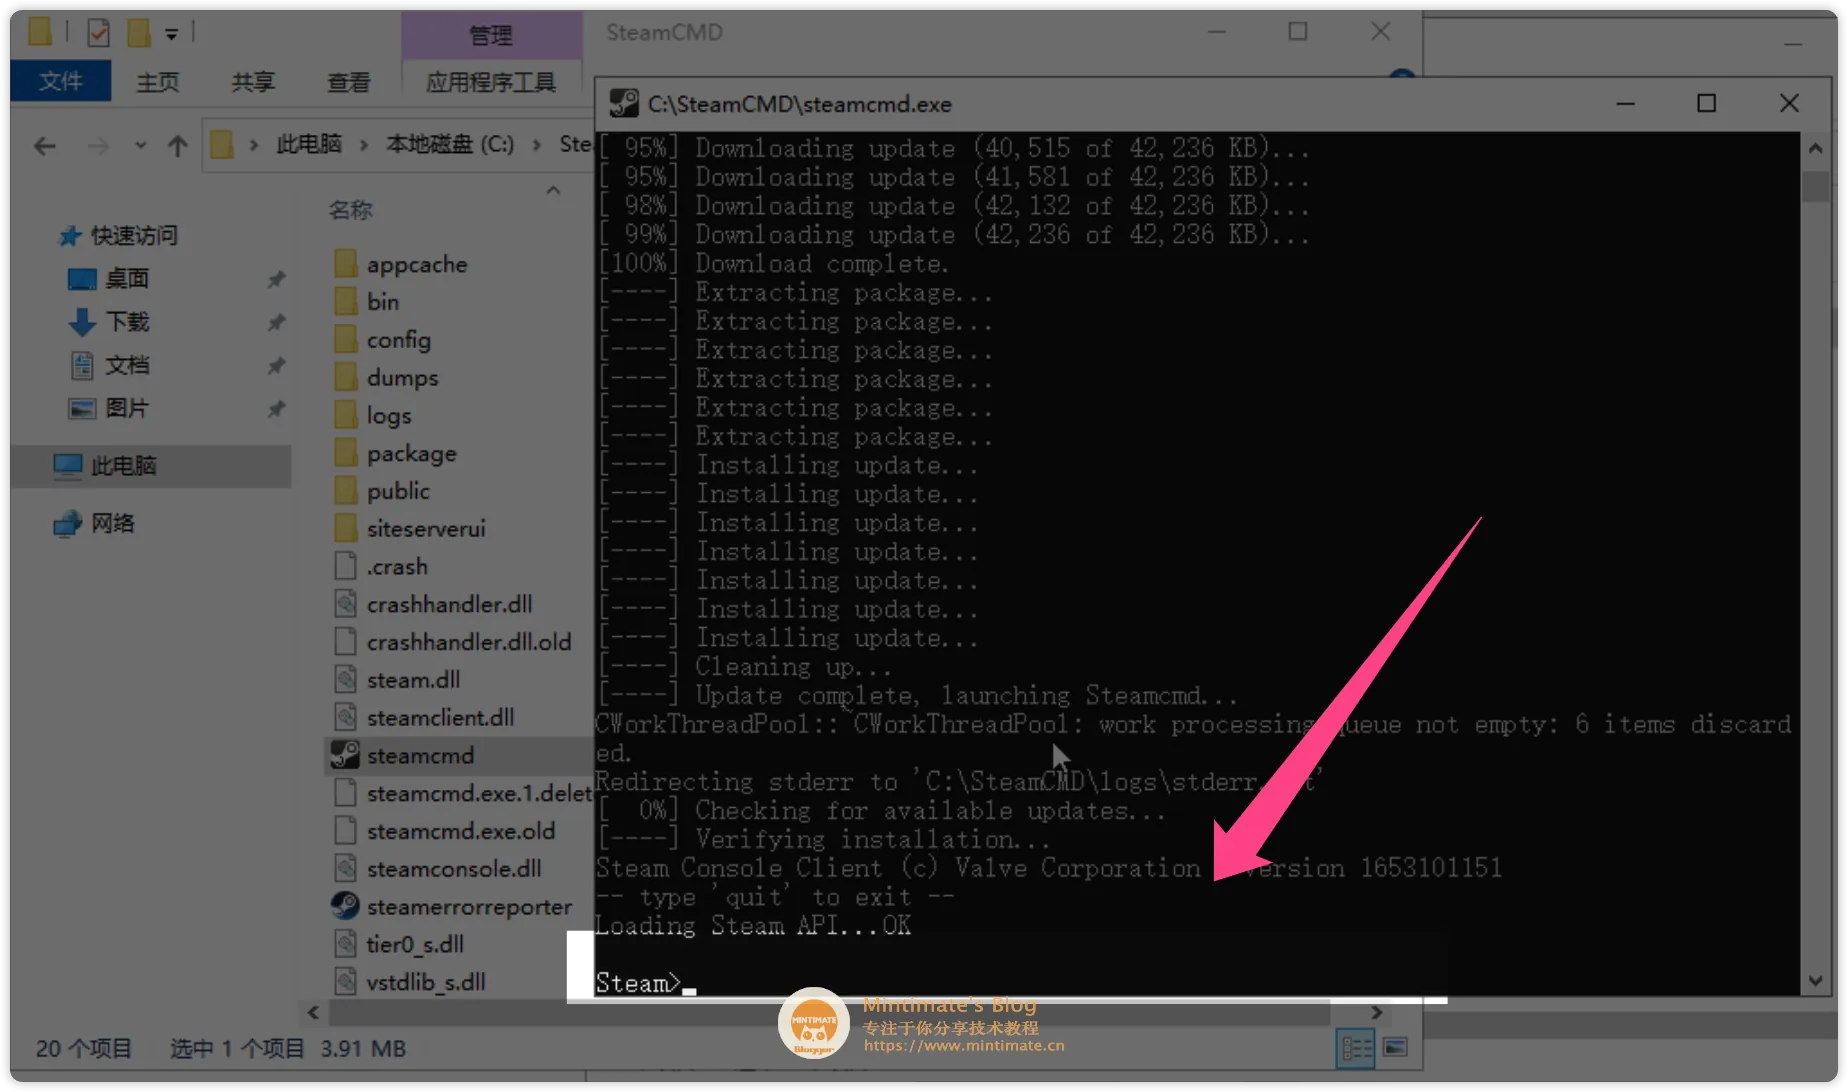
Task: Switch to the 共享 ribbon tab
Action: coord(253,82)
